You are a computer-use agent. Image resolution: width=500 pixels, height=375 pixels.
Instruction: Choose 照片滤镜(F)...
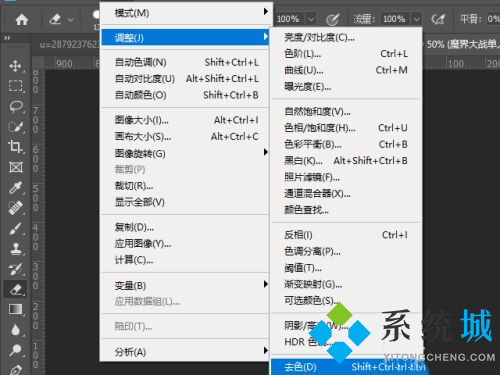pyautogui.click(x=346, y=177)
